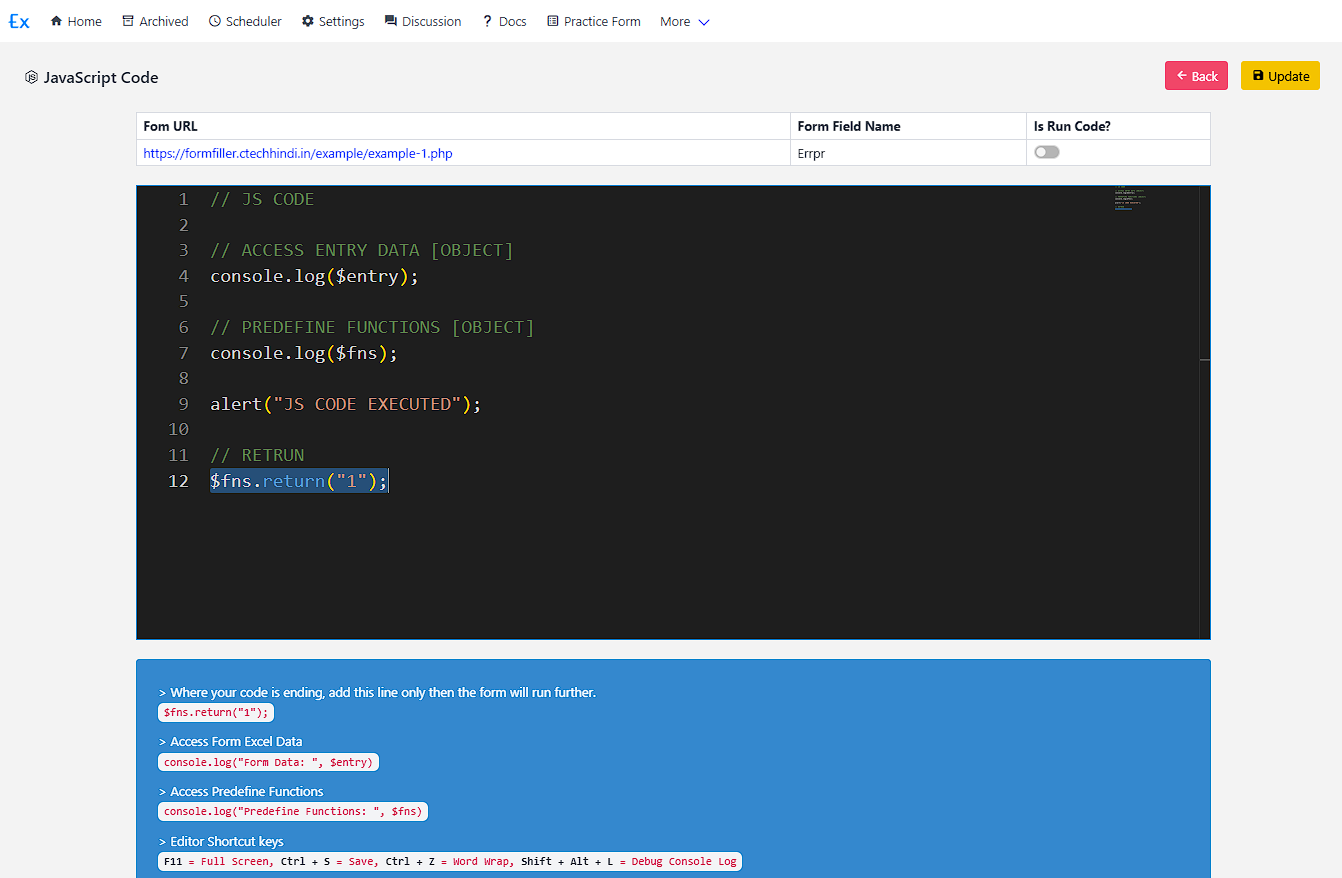Click the Archived box icon
This screenshot has height=878, width=1342.
[x=128, y=21]
